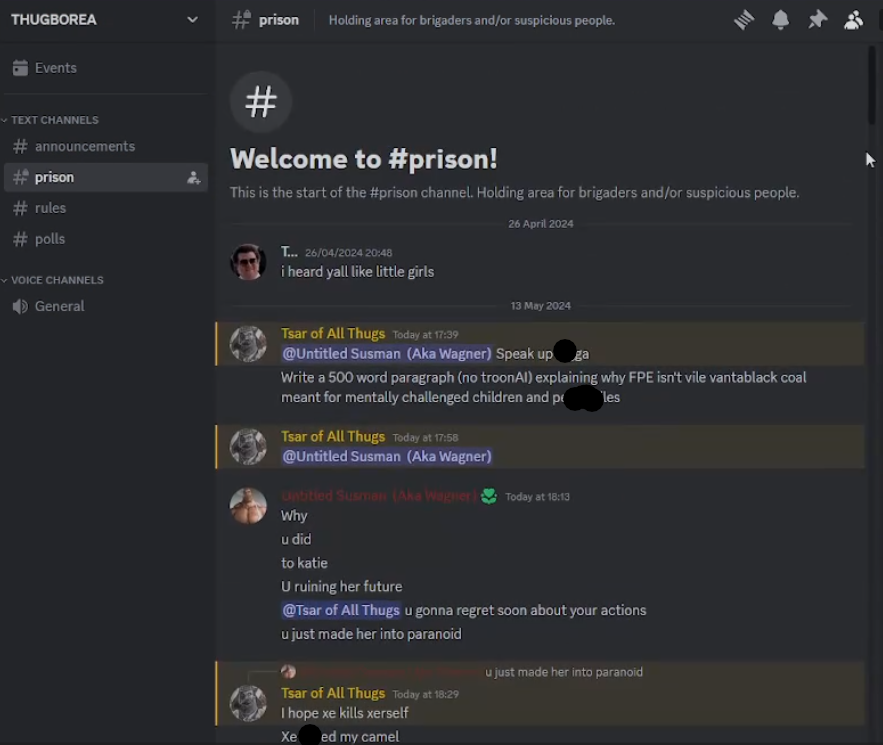Open the Untitled Susman username at 18:13
Screen dimensions: 883x745
[x=379, y=496]
